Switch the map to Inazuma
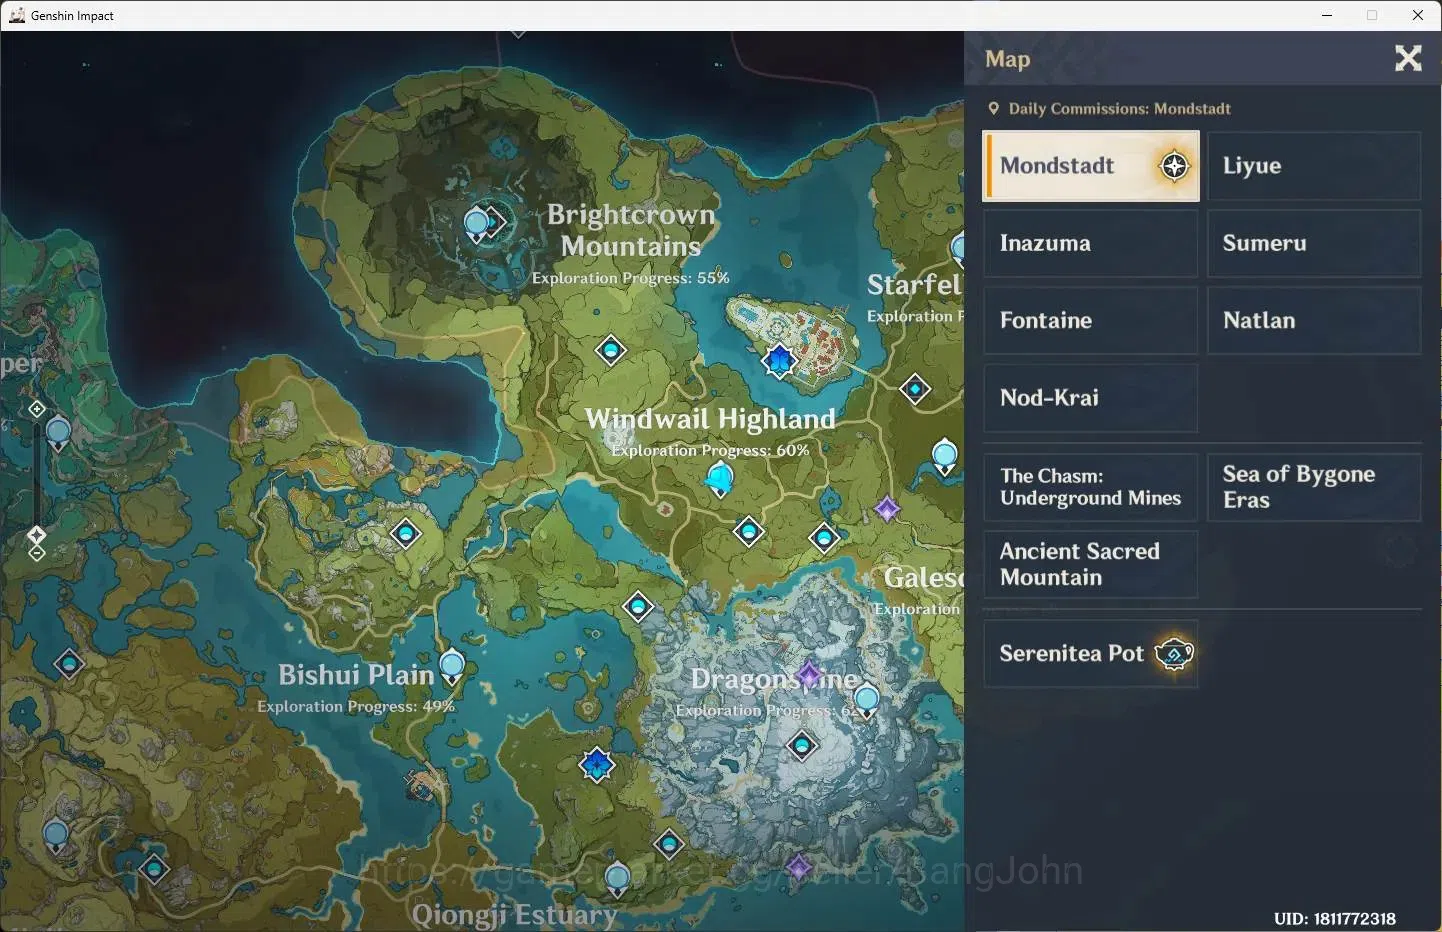Screen dimensions: 1442x932 point(1091,243)
